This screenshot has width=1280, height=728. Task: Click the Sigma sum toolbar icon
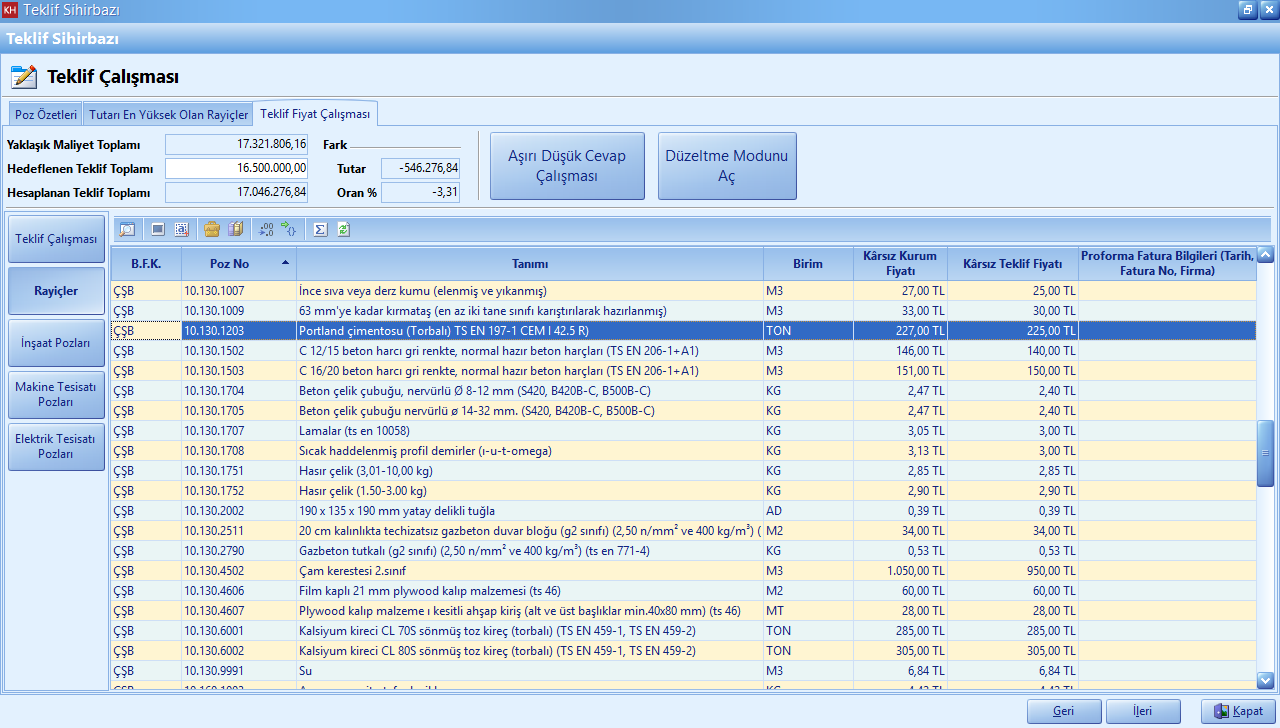pyautogui.click(x=320, y=229)
